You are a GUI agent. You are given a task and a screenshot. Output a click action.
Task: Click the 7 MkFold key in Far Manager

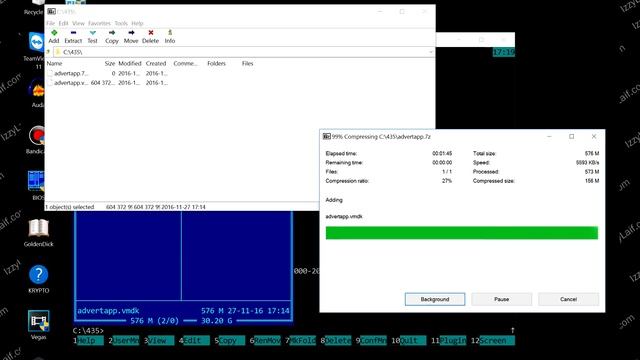click(301, 340)
